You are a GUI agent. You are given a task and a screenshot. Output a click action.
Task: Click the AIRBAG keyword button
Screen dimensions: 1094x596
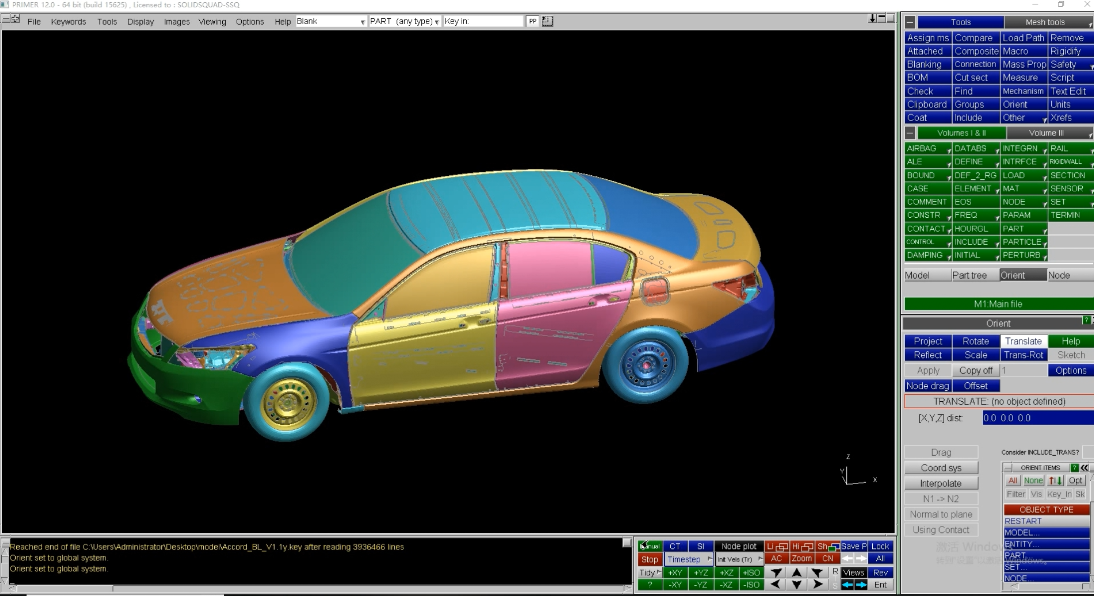click(927, 148)
